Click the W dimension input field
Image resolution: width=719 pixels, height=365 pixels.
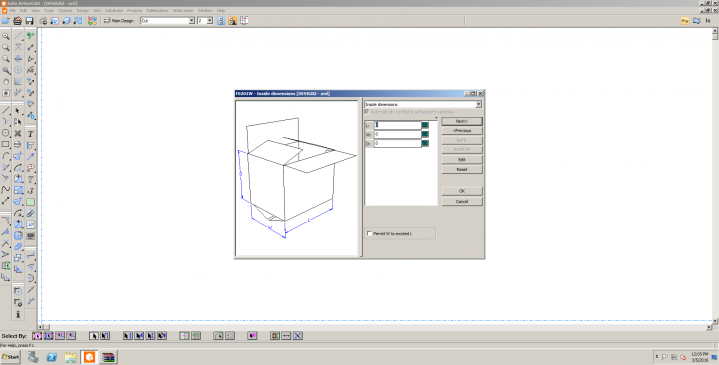point(398,134)
